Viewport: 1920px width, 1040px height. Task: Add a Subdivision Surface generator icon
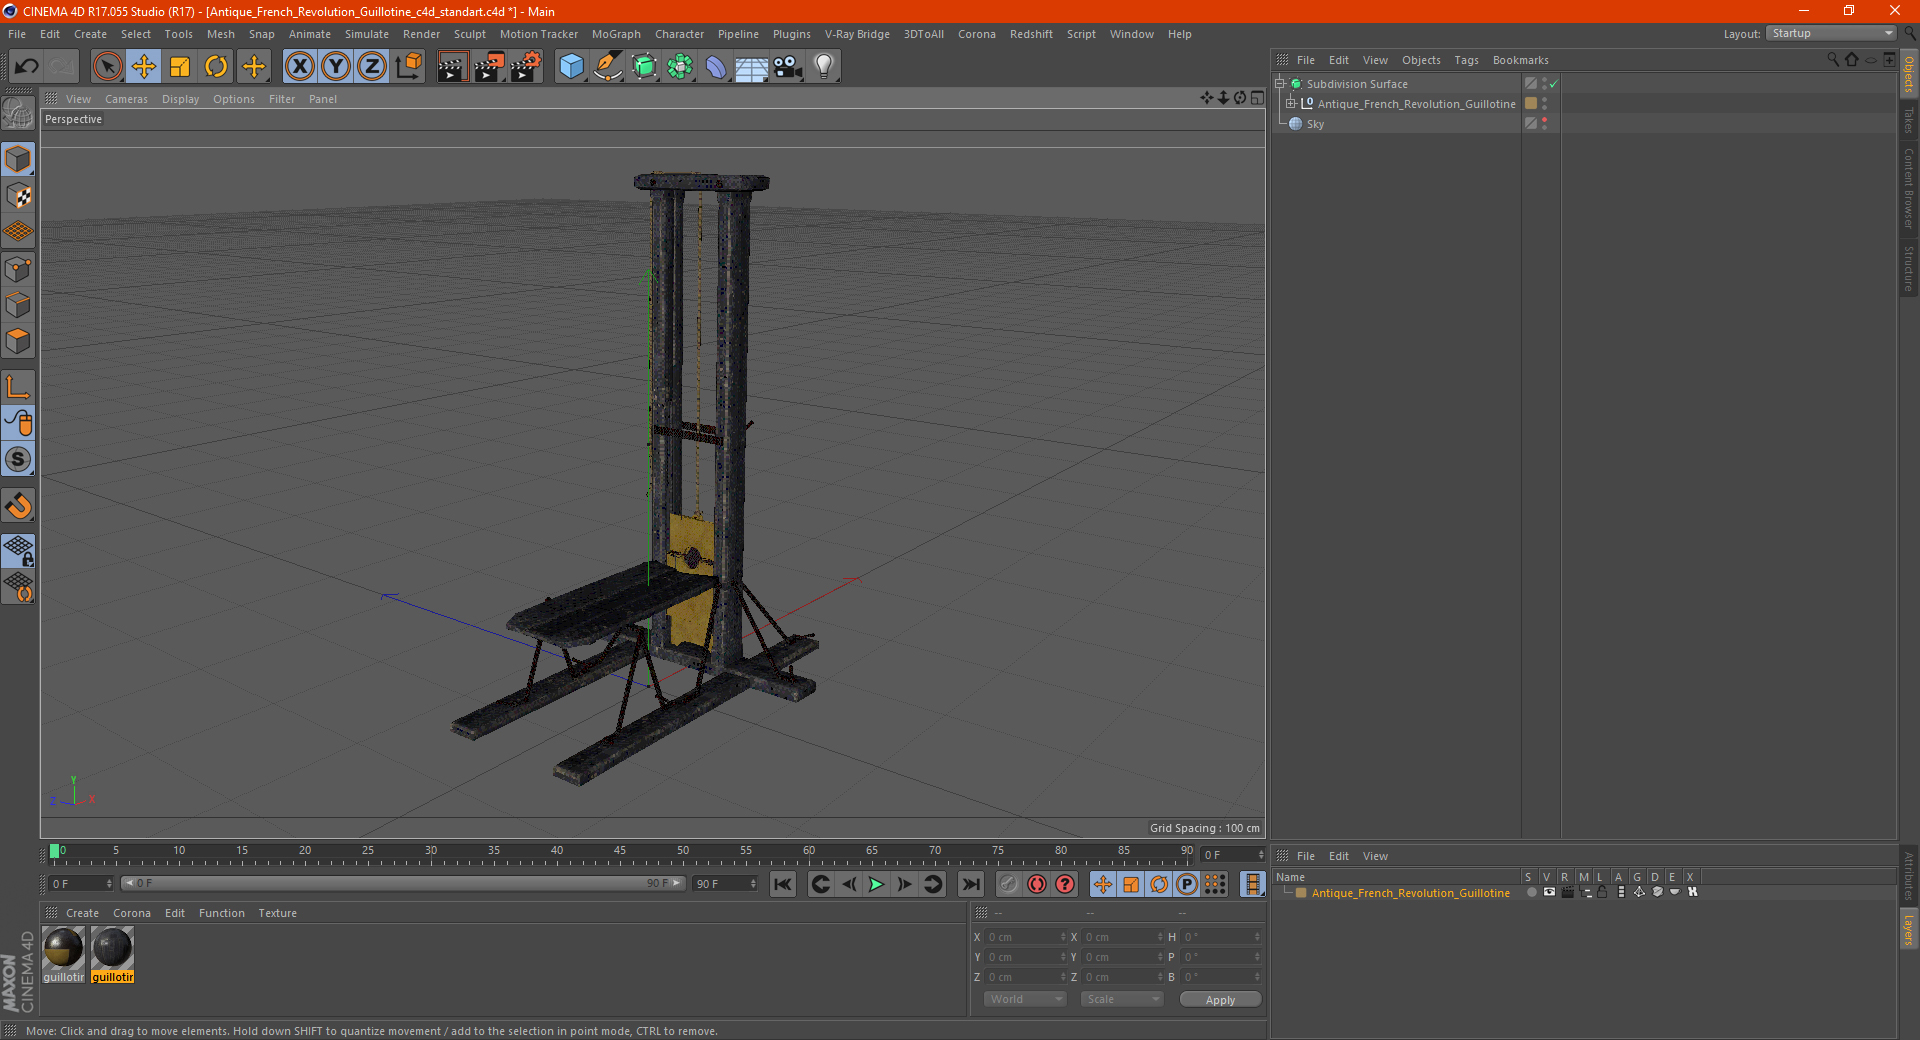tap(644, 67)
